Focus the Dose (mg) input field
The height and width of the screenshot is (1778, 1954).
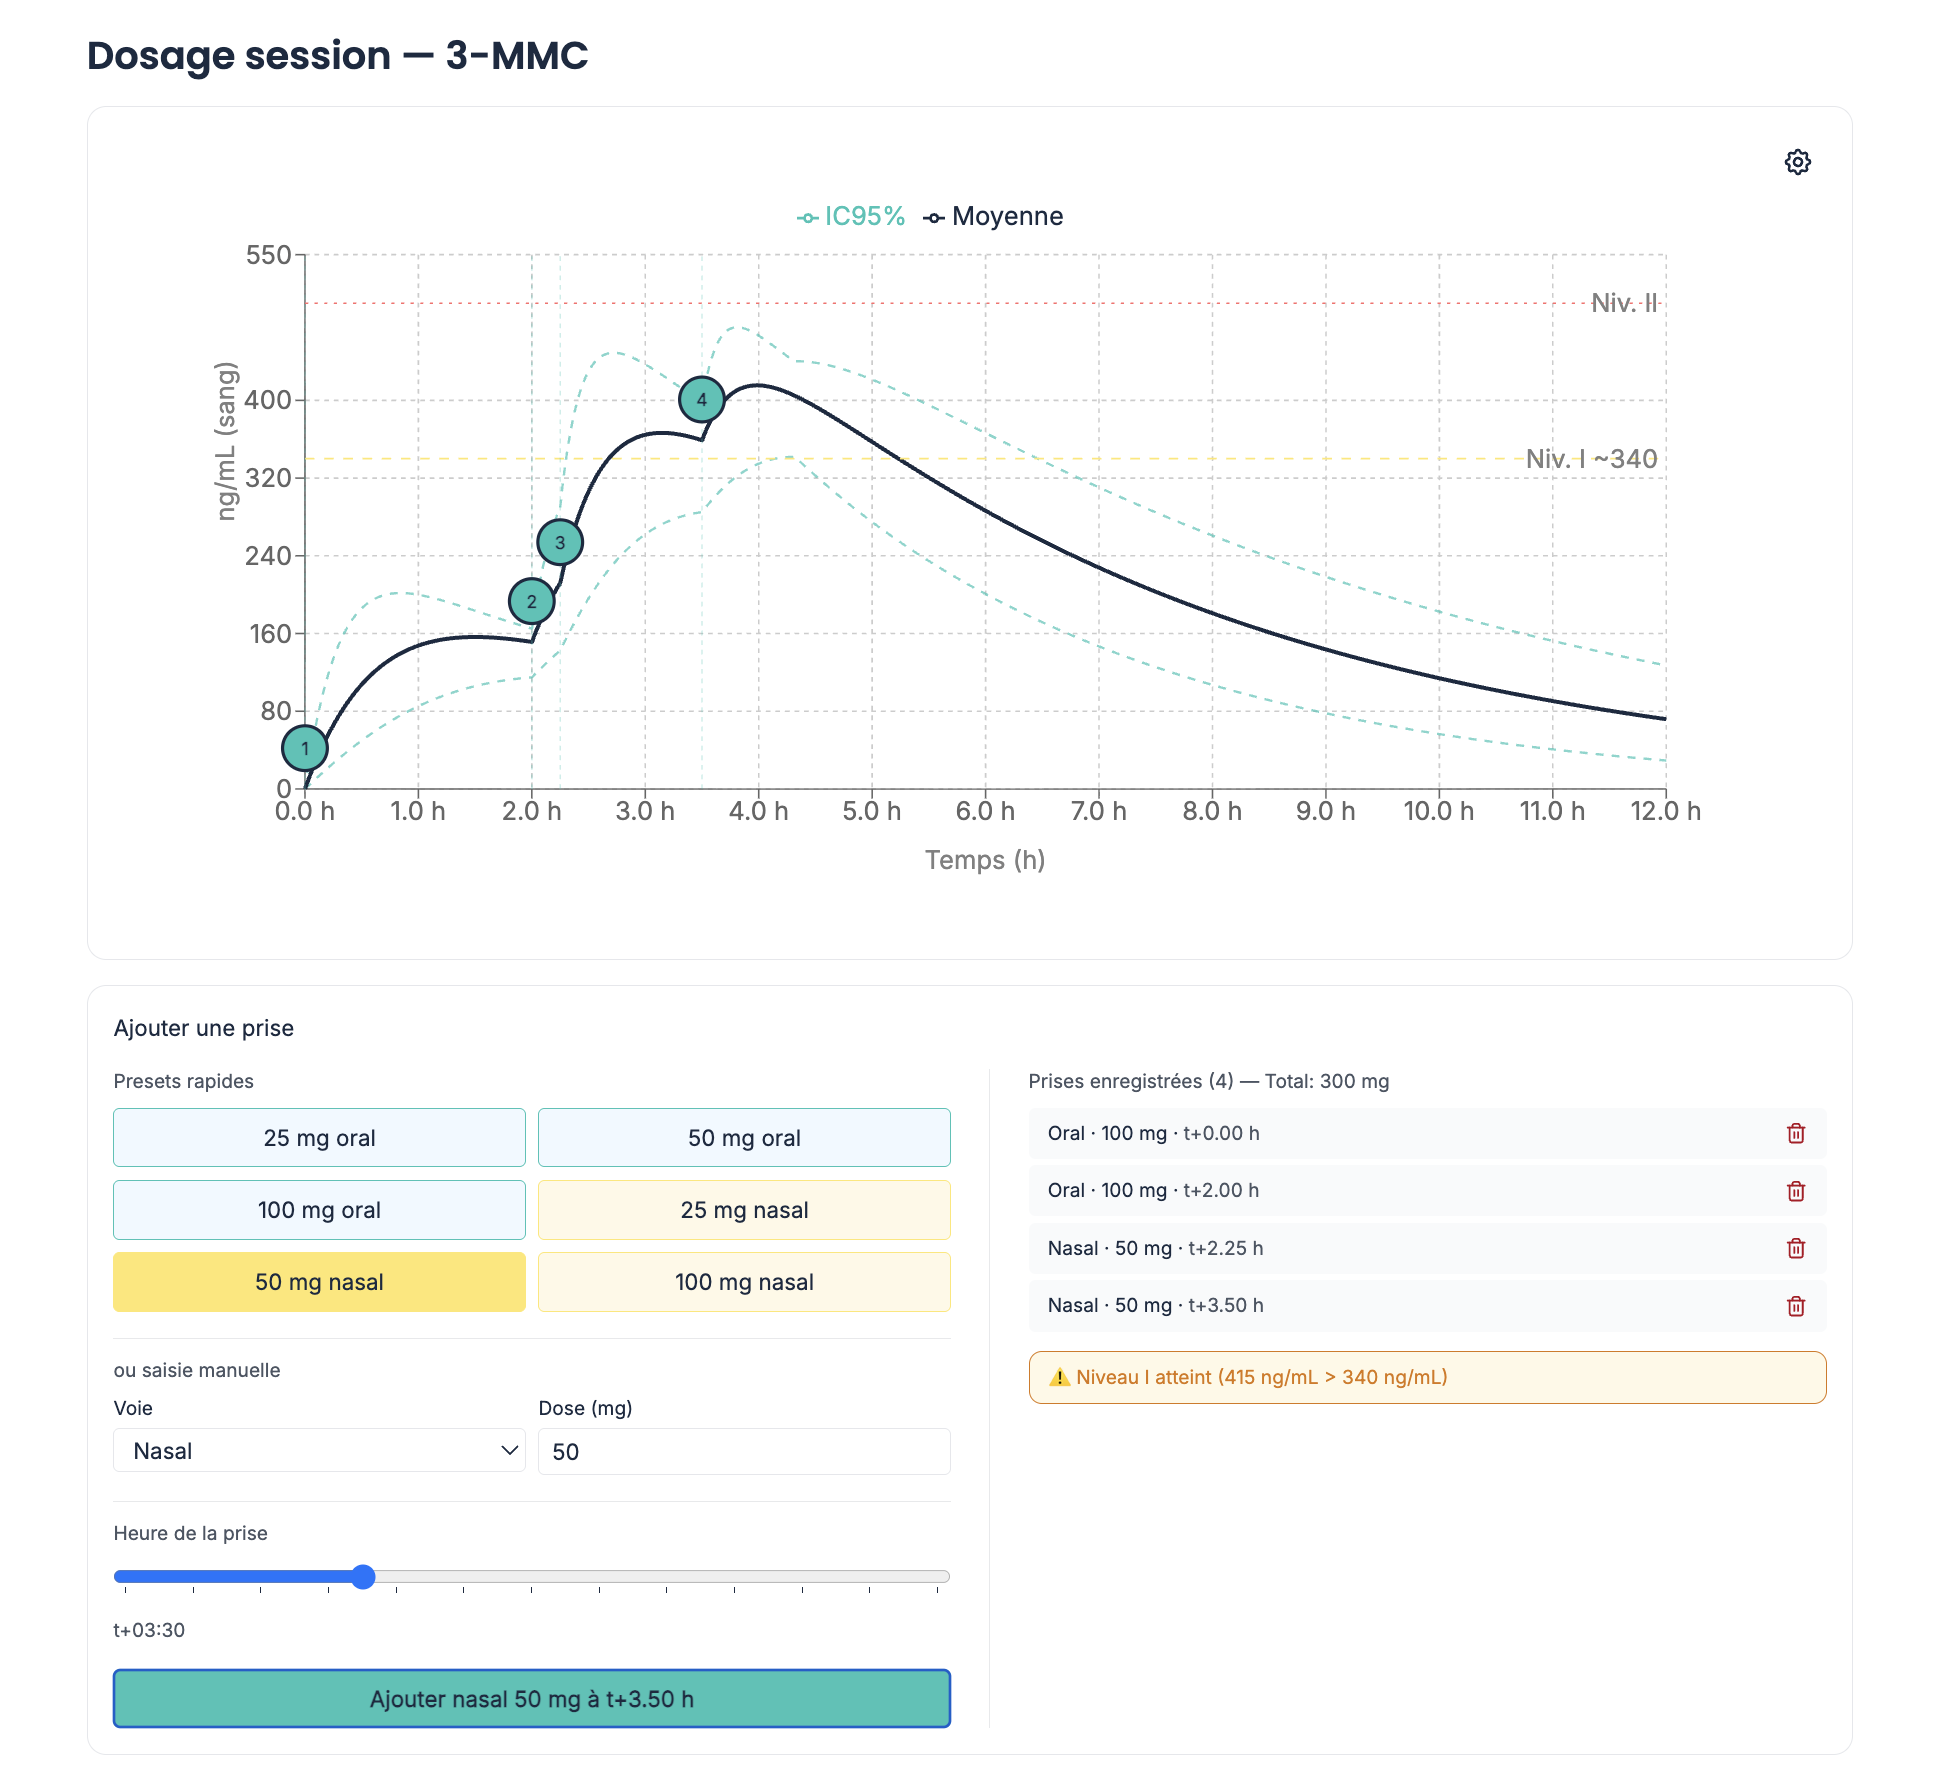pyautogui.click(x=744, y=1451)
